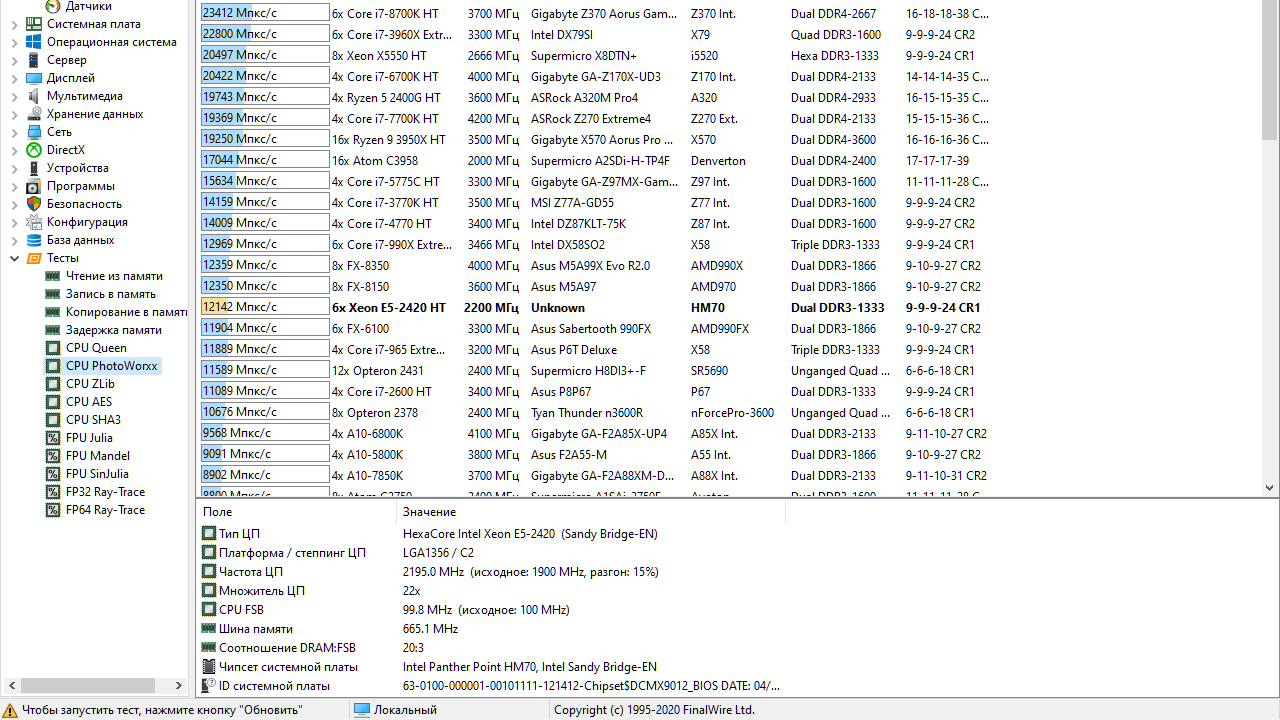The height and width of the screenshot is (720, 1280).
Task: Expand the Устройства tree node
Action: click(15, 168)
